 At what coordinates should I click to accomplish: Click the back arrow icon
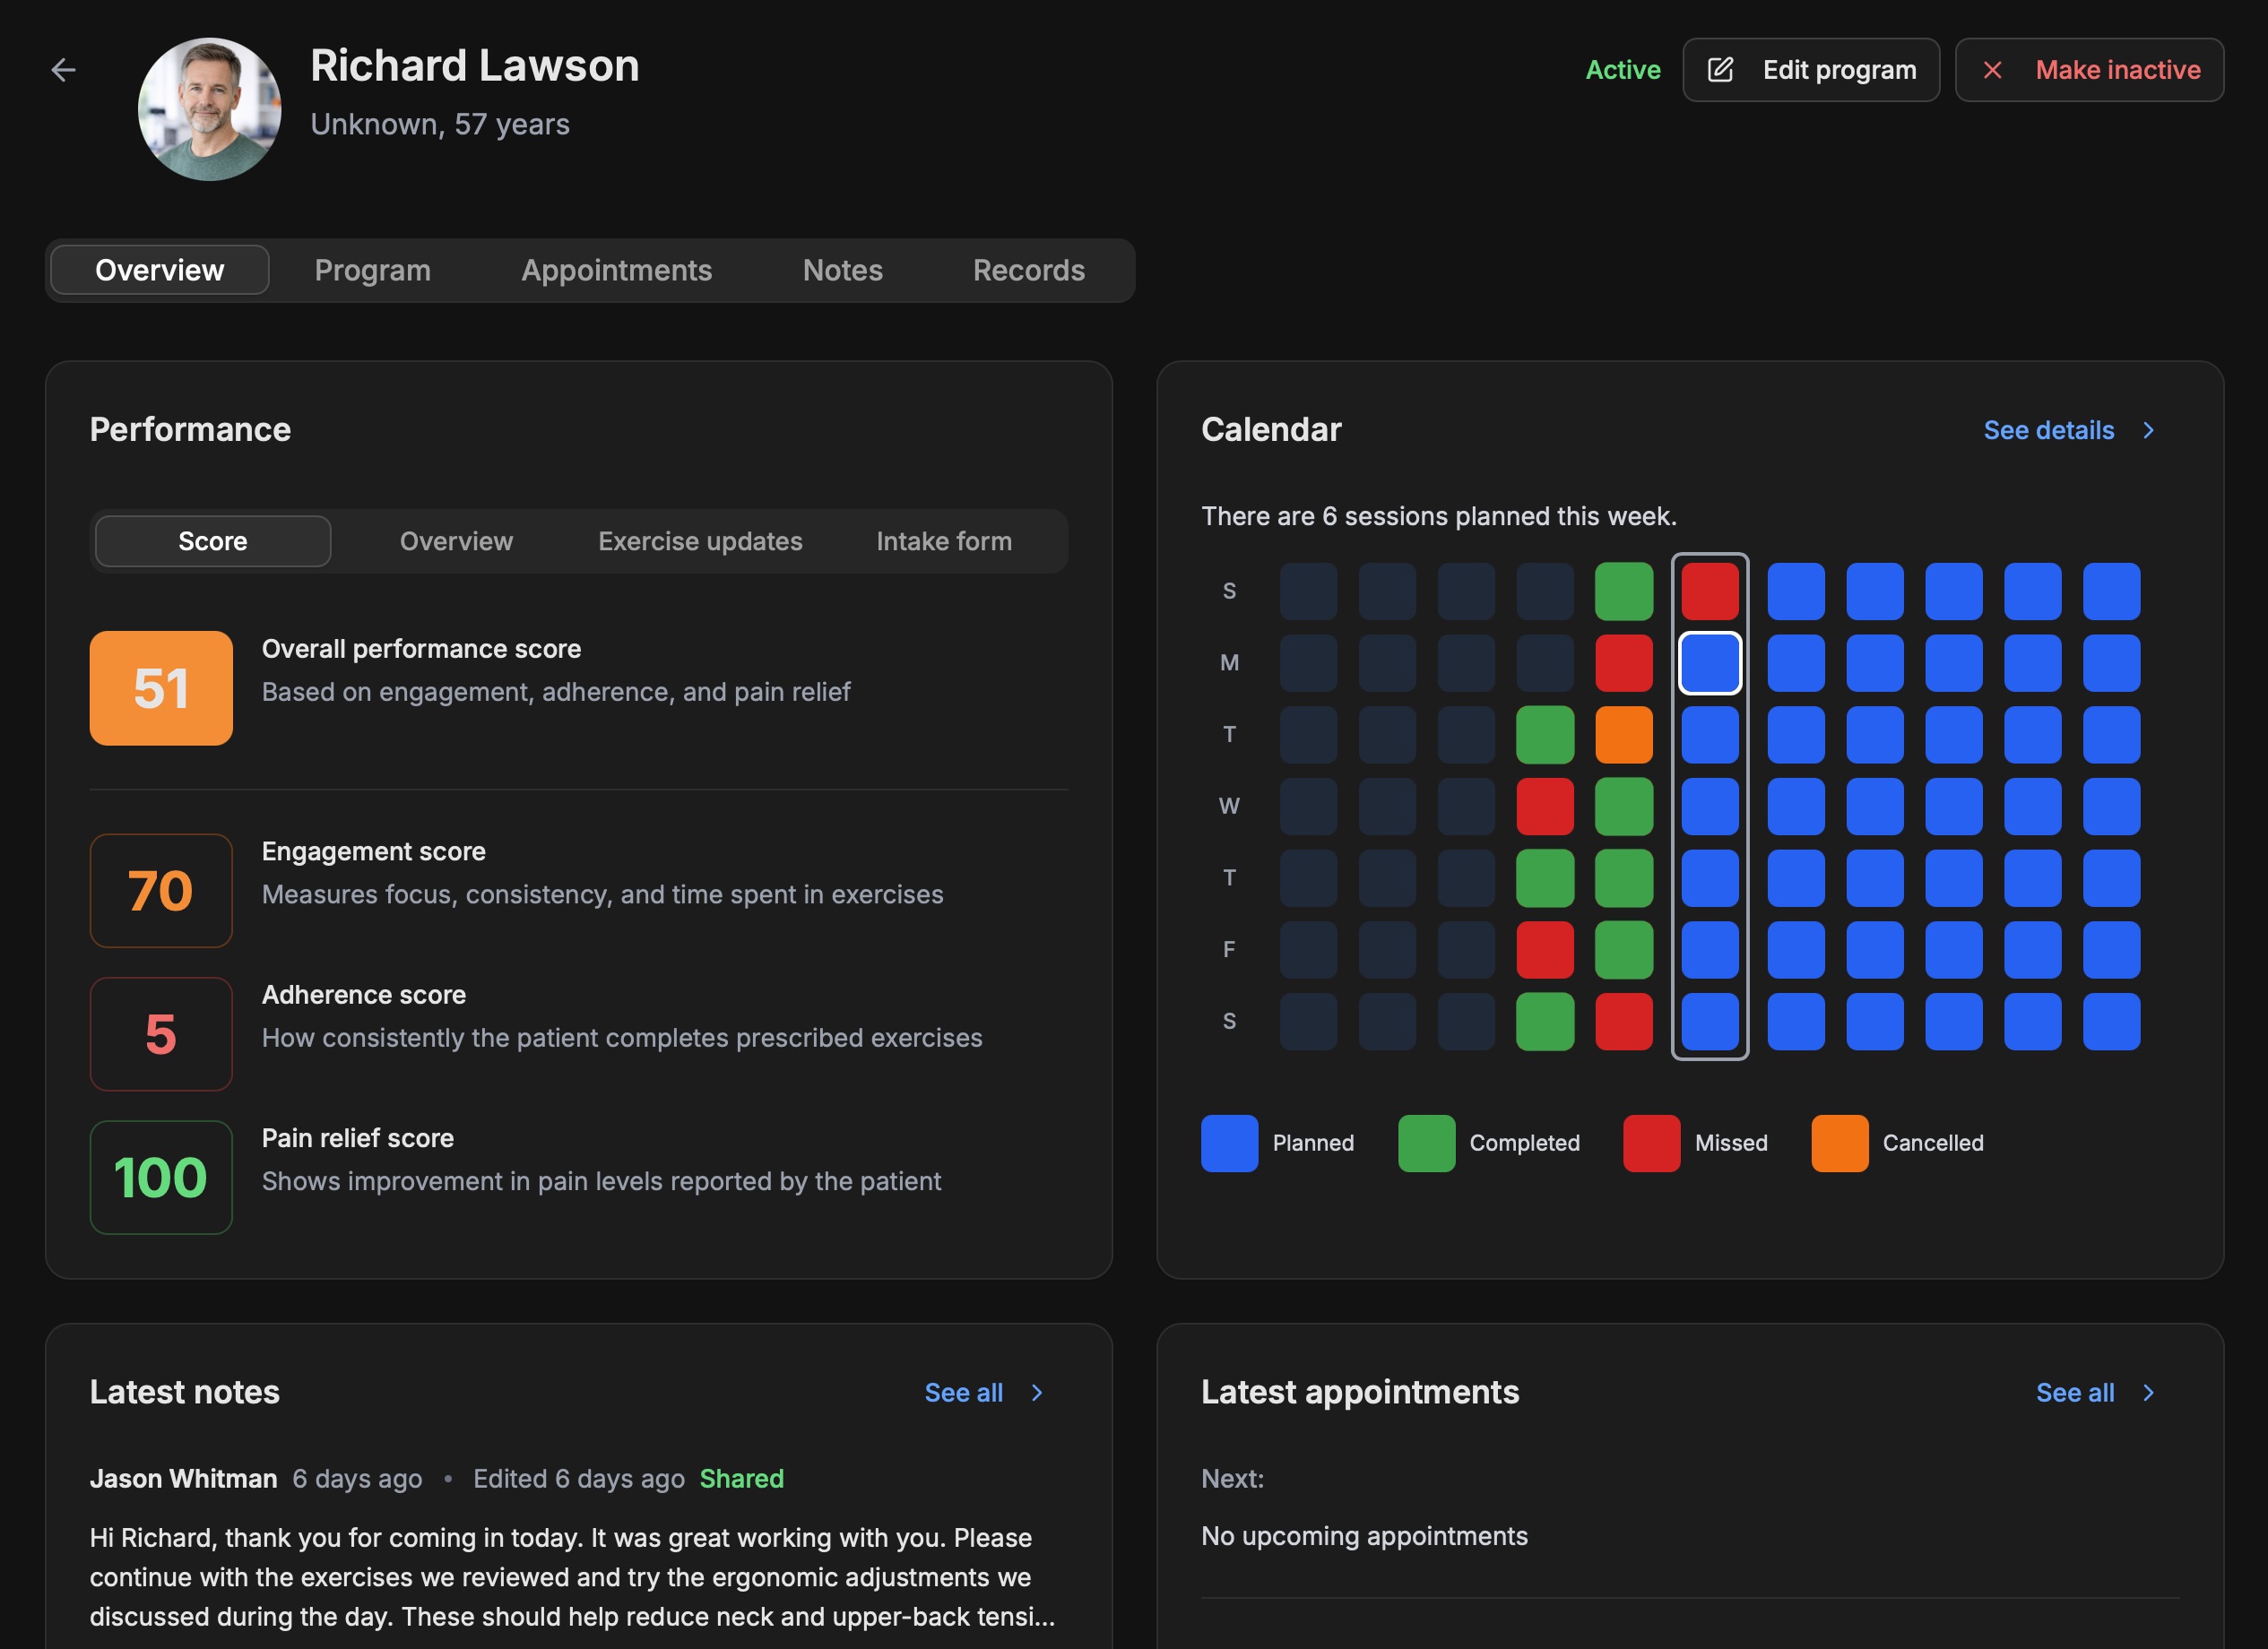pos(63,70)
